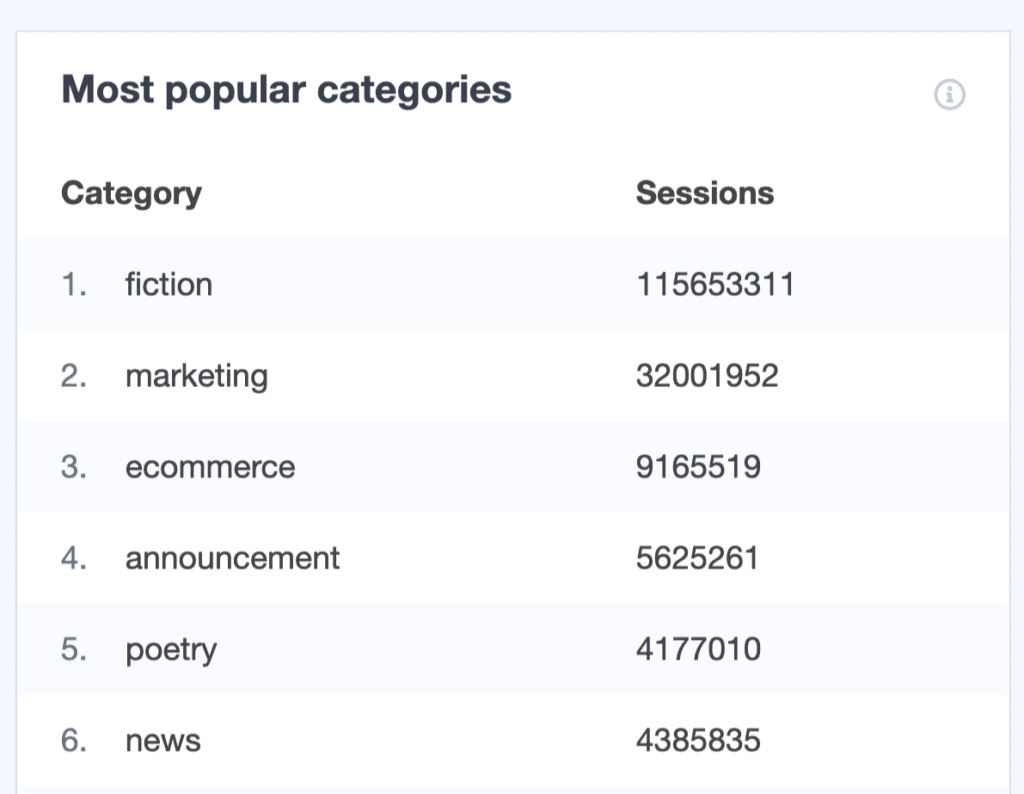Open the ecommerce category
Viewport: 1024px width, 794px height.
pyautogui.click(x=210, y=467)
